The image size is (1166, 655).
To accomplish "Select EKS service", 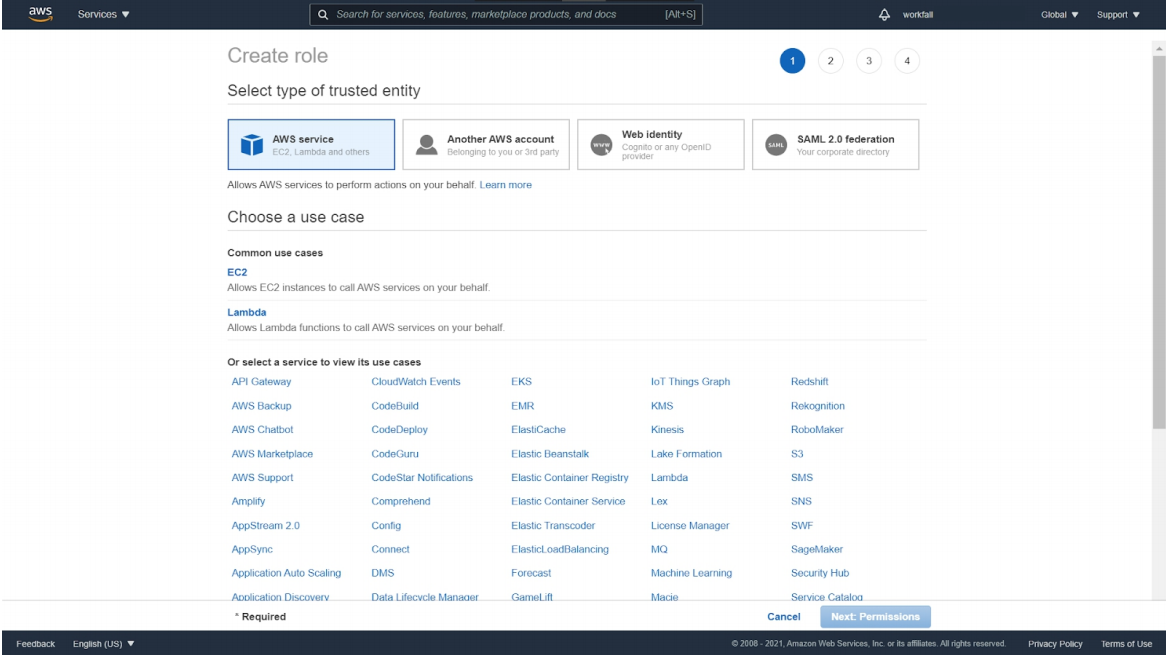I will [521, 381].
